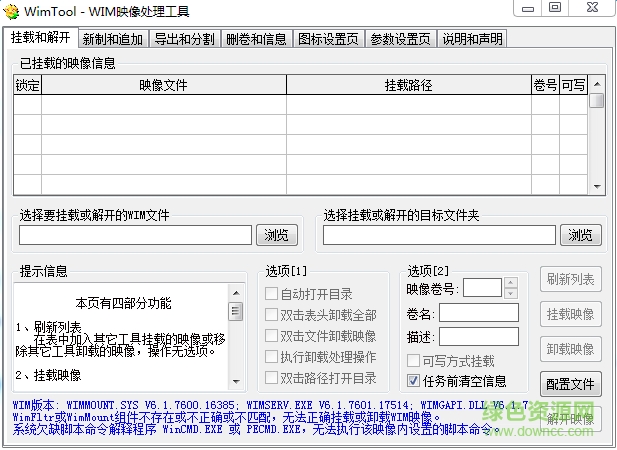Open the 配置文件 button
The height and width of the screenshot is (450, 617).
point(571,384)
